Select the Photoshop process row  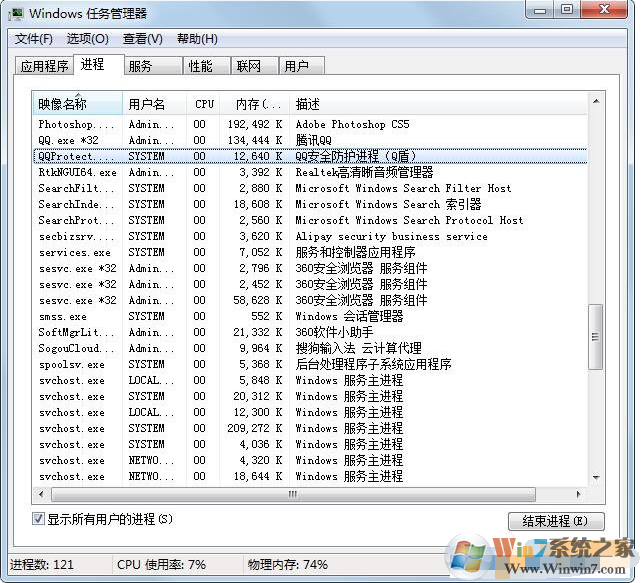pyautogui.click(x=300, y=124)
